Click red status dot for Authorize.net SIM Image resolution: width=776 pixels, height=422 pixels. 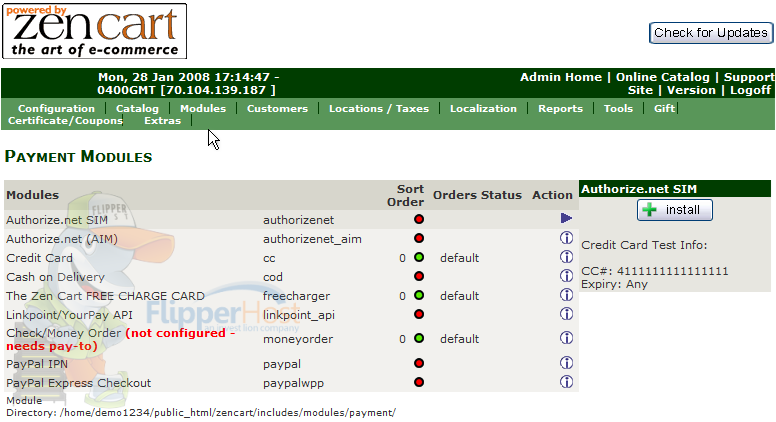point(419,219)
